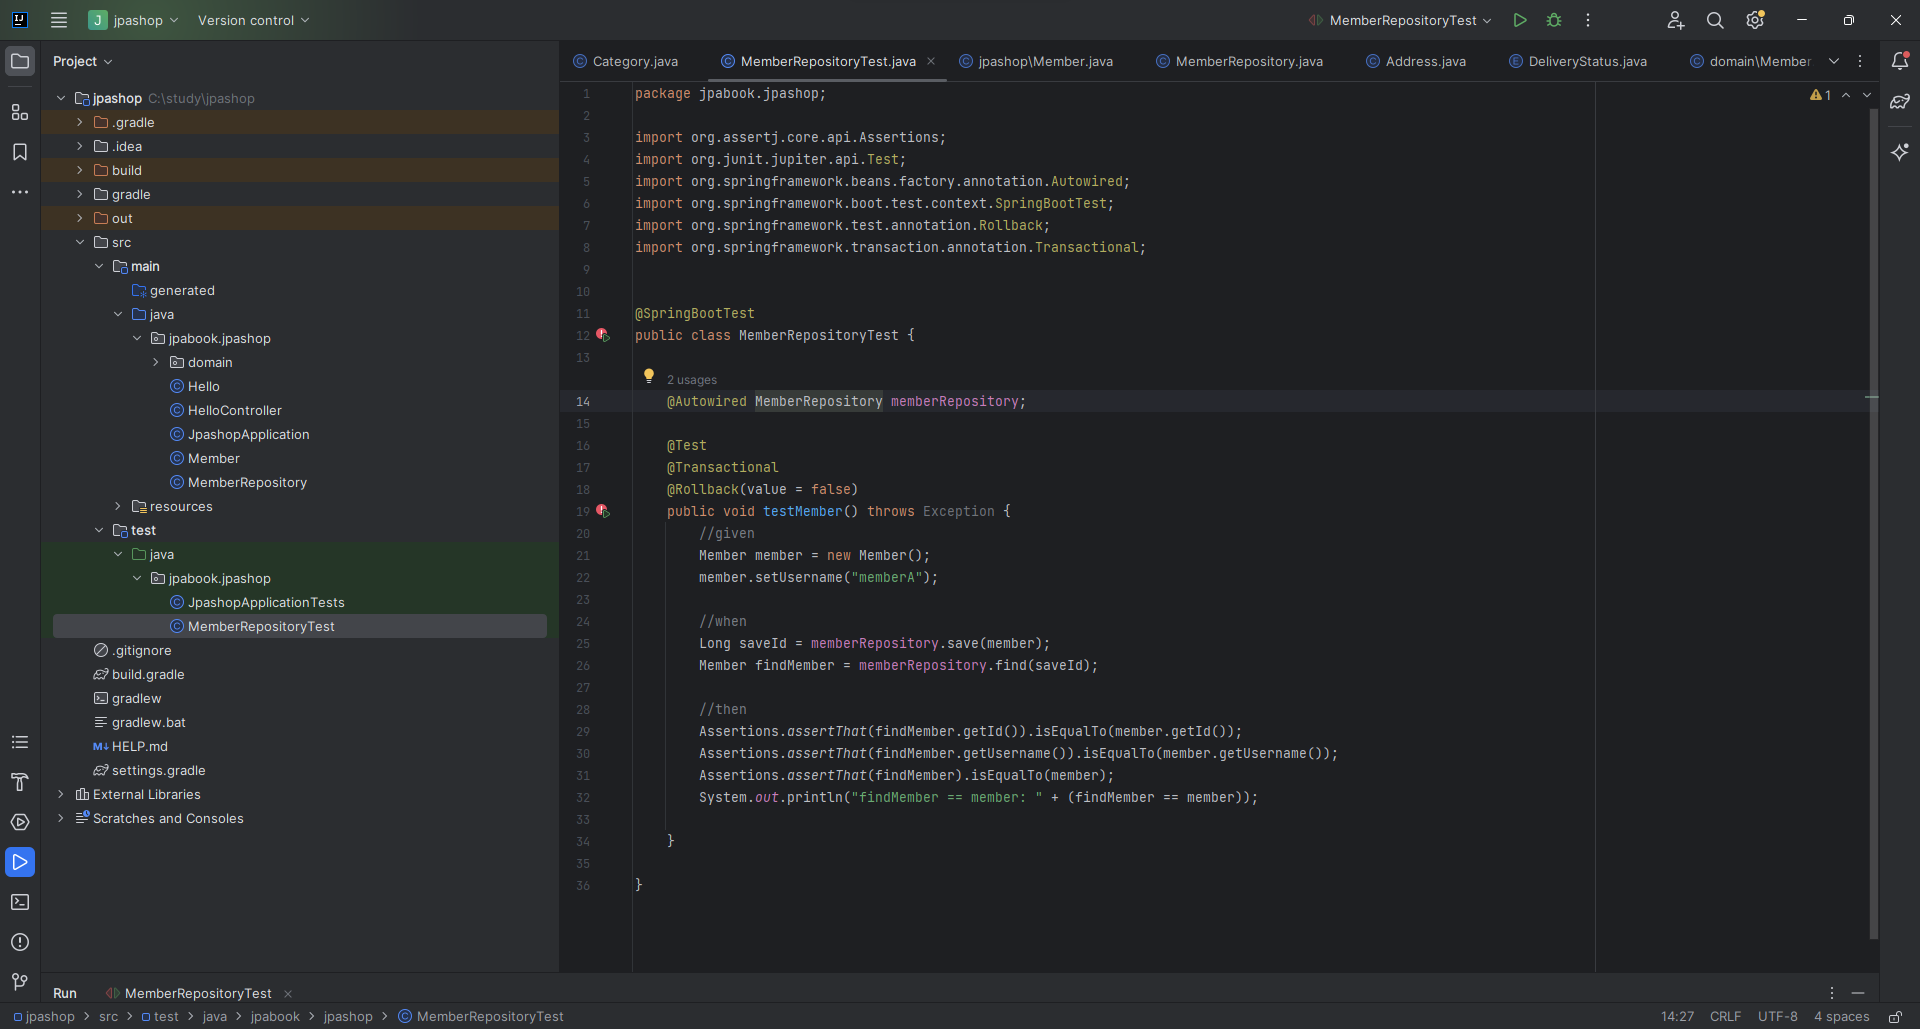The width and height of the screenshot is (1920, 1029).
Task: Expand External Libraries node
Action: [x=61, y=794]
